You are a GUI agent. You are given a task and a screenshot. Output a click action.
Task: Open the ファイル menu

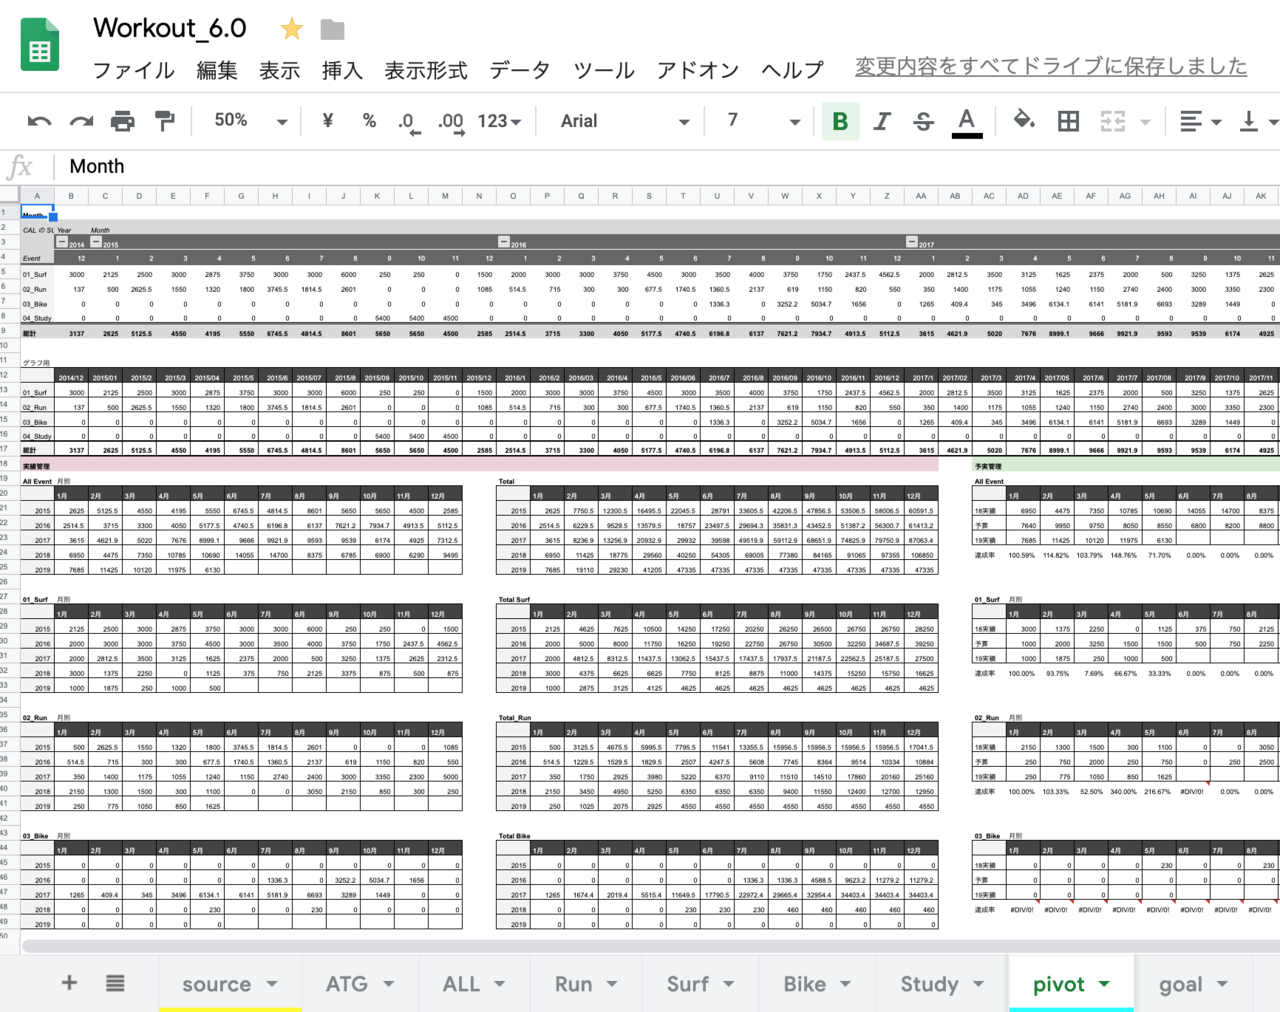pos(134,70)
